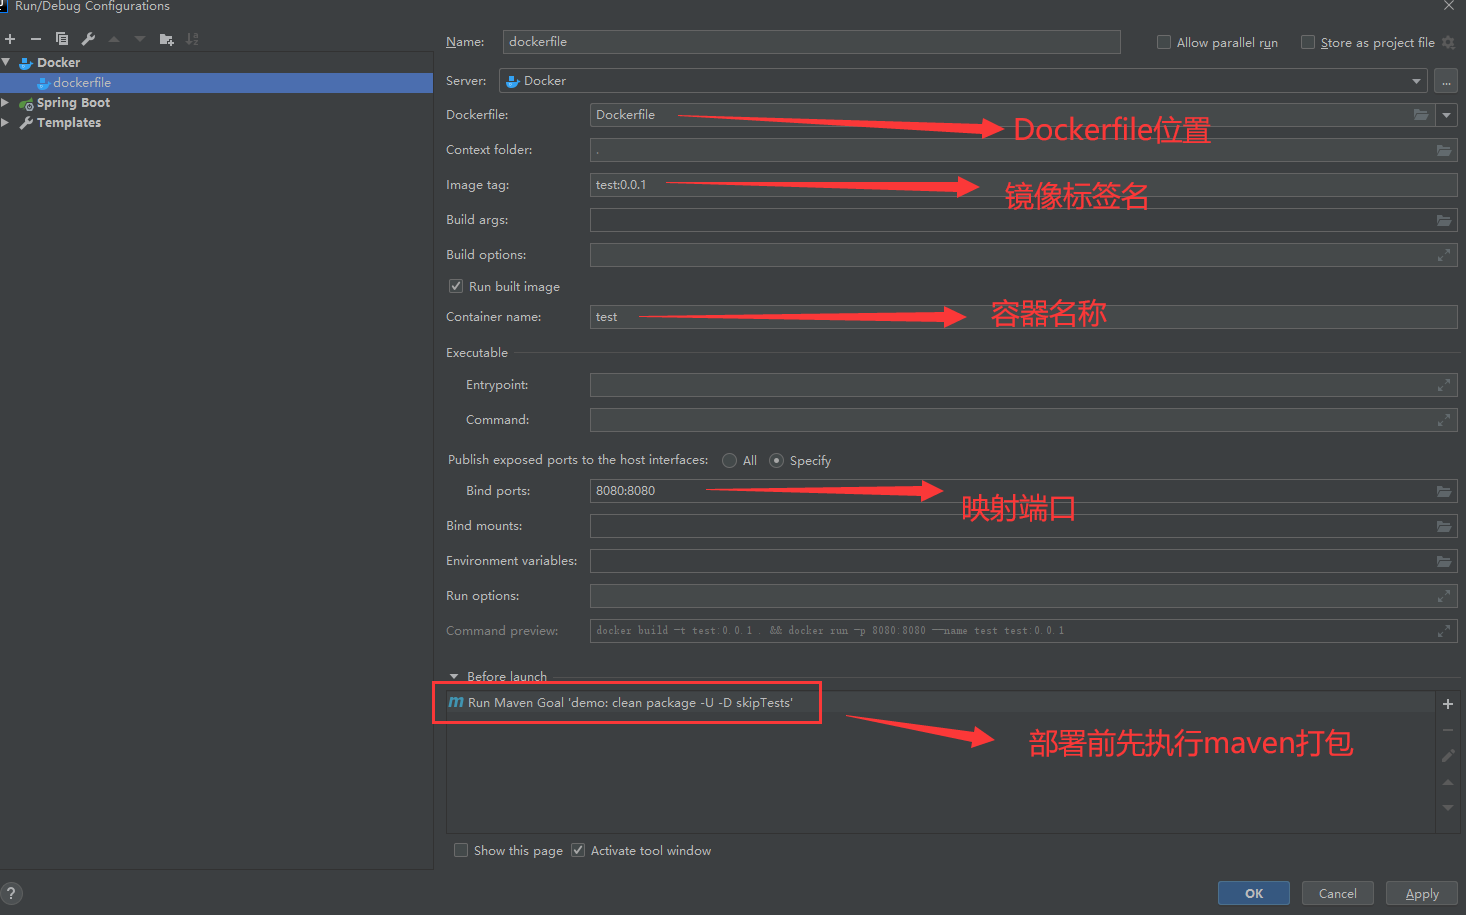Add Before launch task plus icon
Viewport: 1466px width, 915px height.
(1447, 704)
